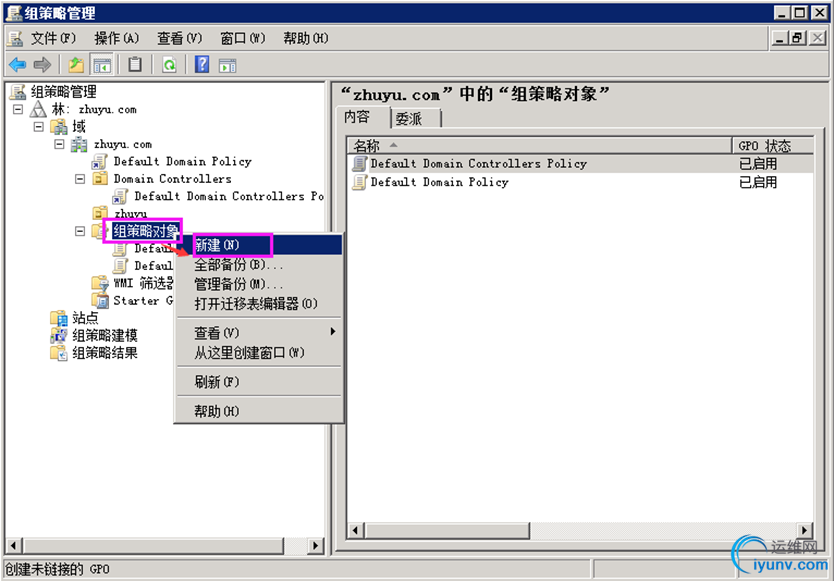The height and width of the screenshot is (581, 834).
Task: Choose 从这里创建窗口(W)
Action: (259, 352)
